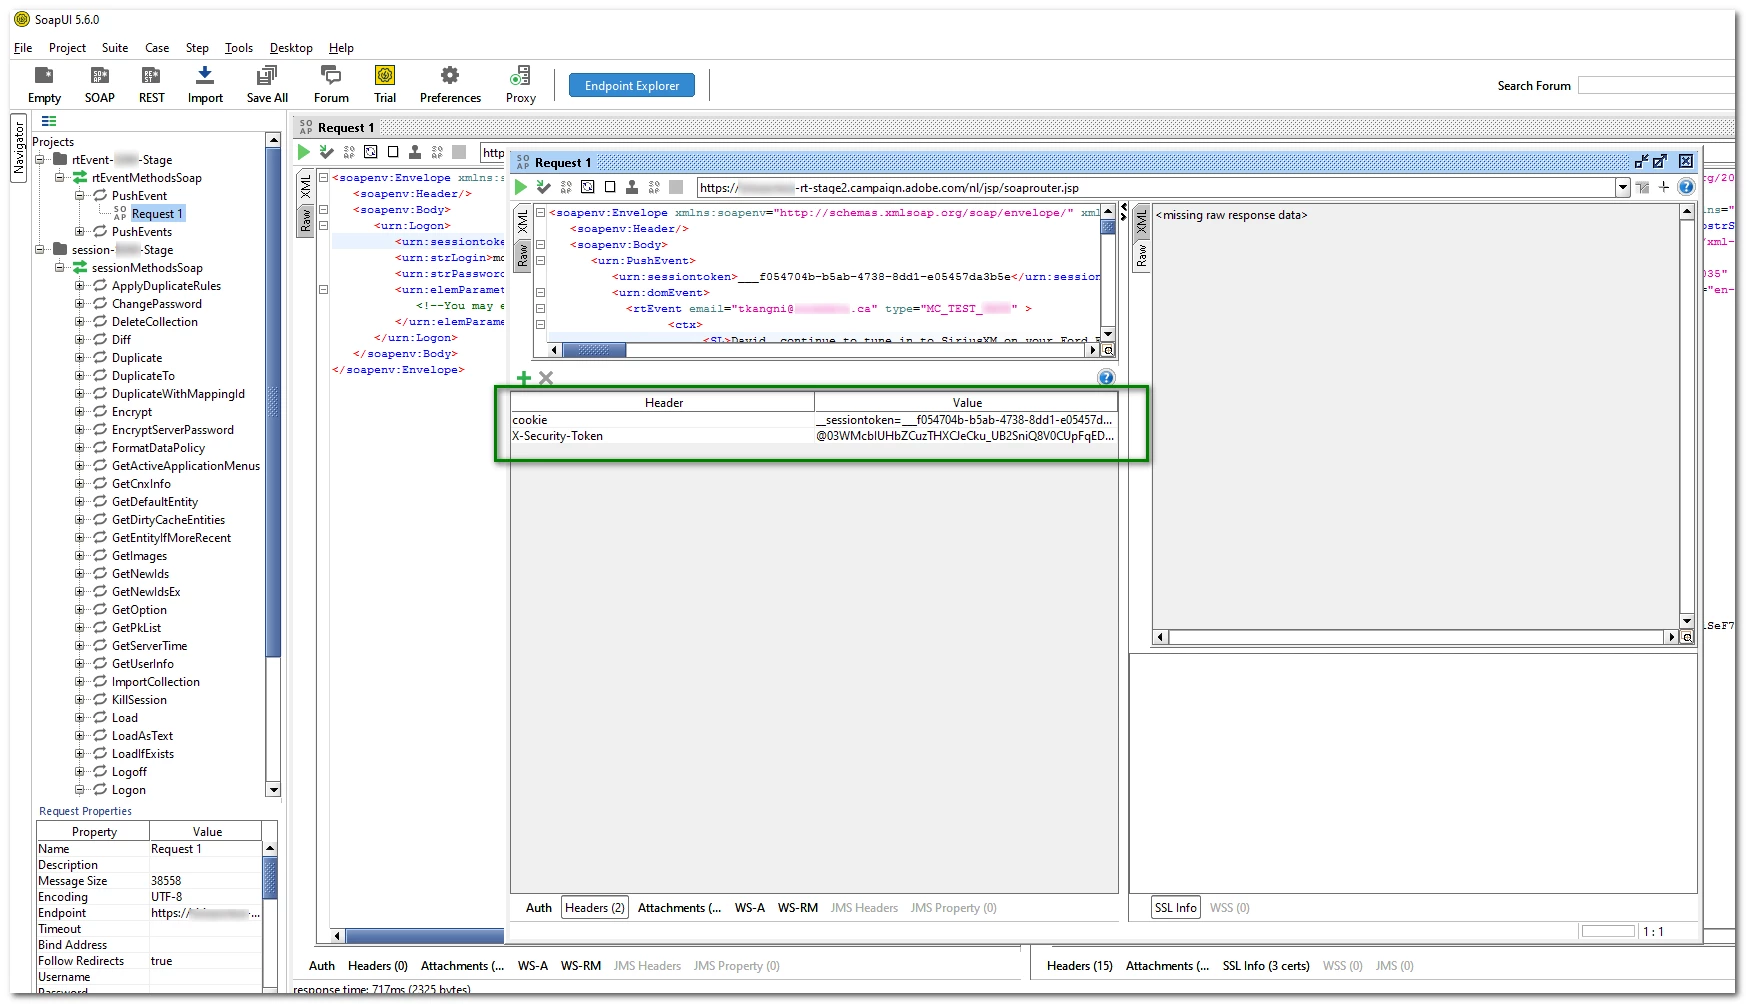Create an Empty project from toolbar
The height and width of the screenshot is (1004, 1746).
tap(44, 85)
